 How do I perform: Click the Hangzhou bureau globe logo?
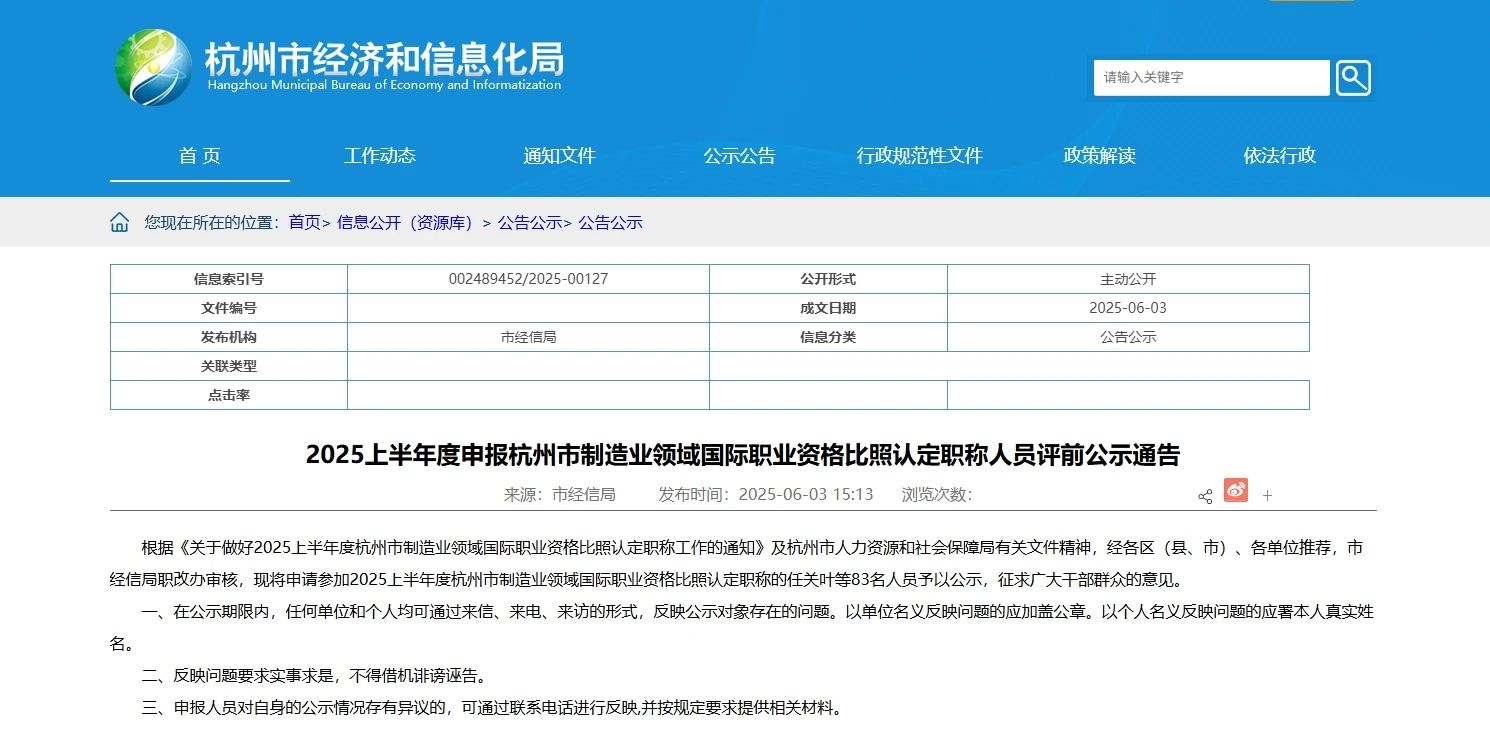pos(153,67)
